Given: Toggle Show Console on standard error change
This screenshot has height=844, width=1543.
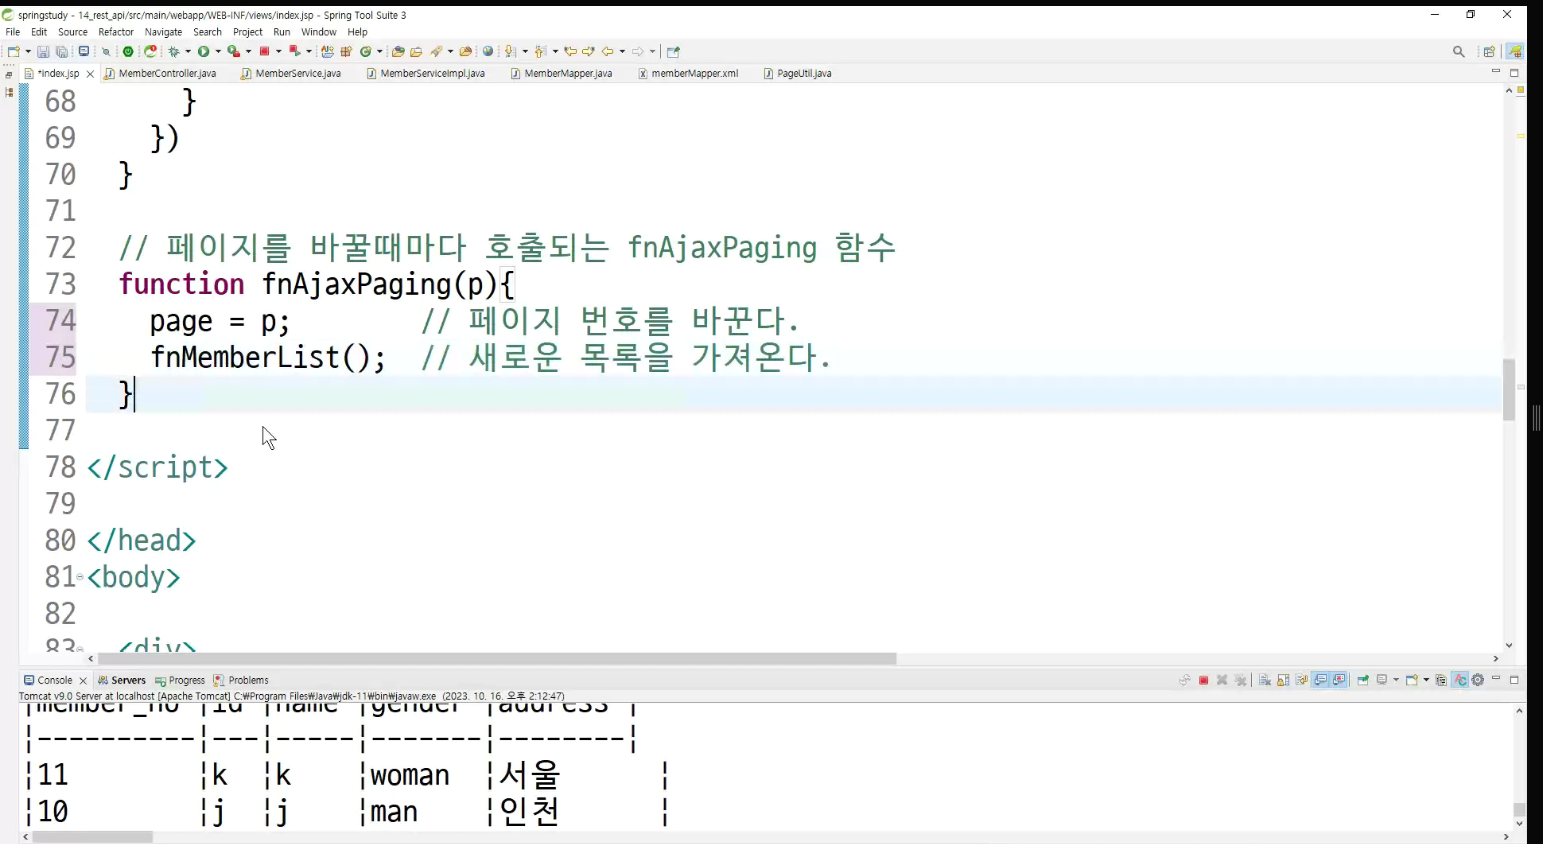Looking at the screenshot, I should 1339,680.
